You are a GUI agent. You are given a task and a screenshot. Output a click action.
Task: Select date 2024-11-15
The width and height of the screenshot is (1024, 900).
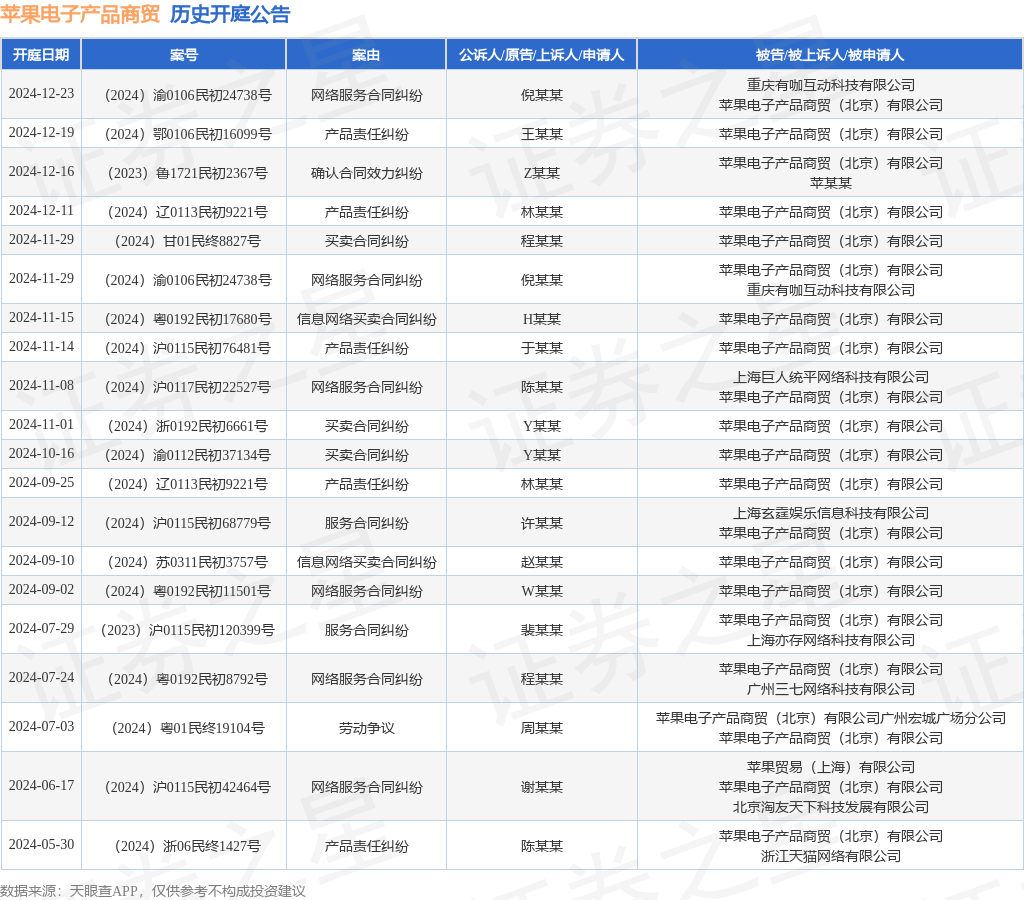[41, 317]
